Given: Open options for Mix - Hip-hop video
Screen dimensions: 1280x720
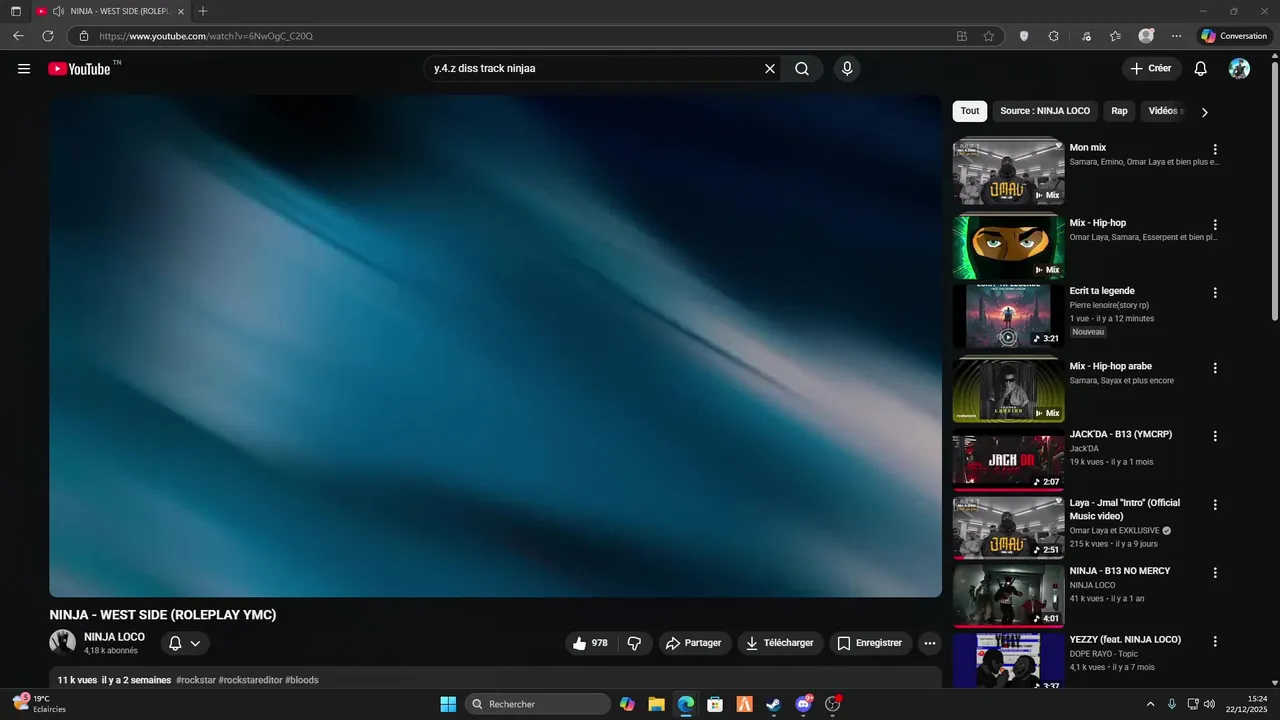Looking at the screenshot, I should pos(1215,225).
